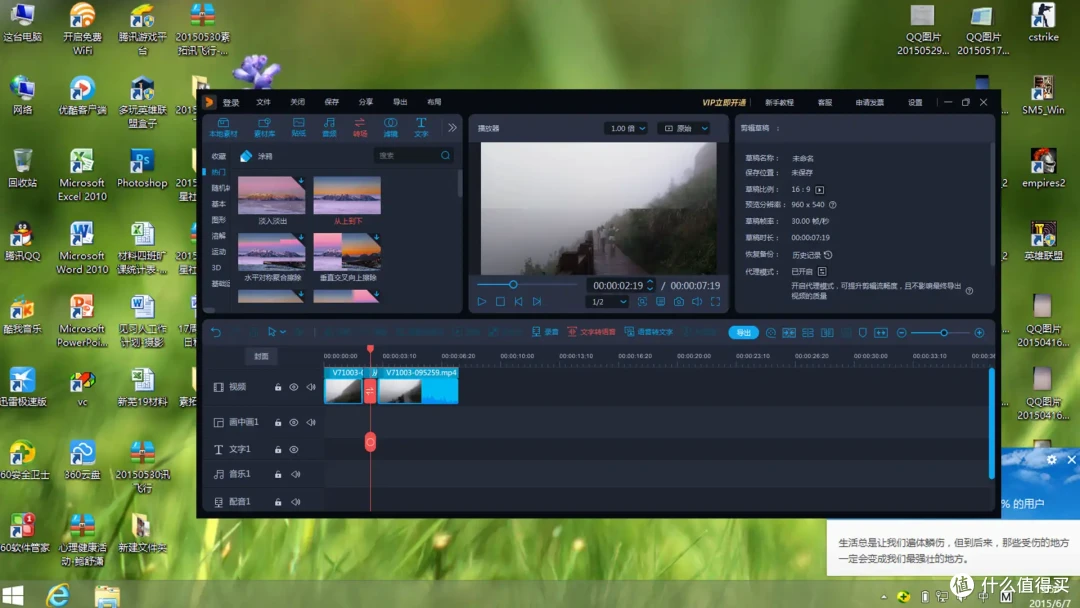Hide the 画中画1 track with eye icon
This screenshot has width=1080, height=608.
[x=293, y=422]
